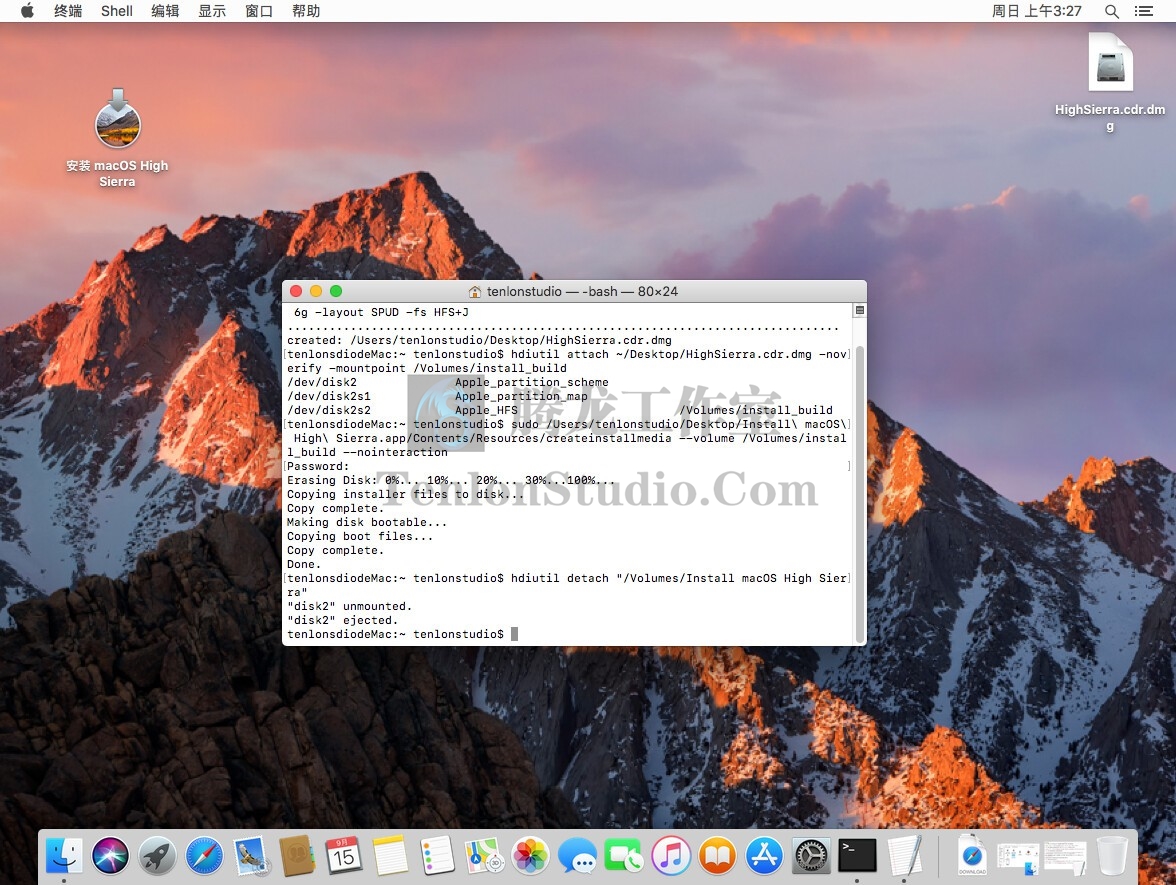Click Terminal icon in Dock
The height and width of the screenshot is (885, 1176).
point(857,856)
